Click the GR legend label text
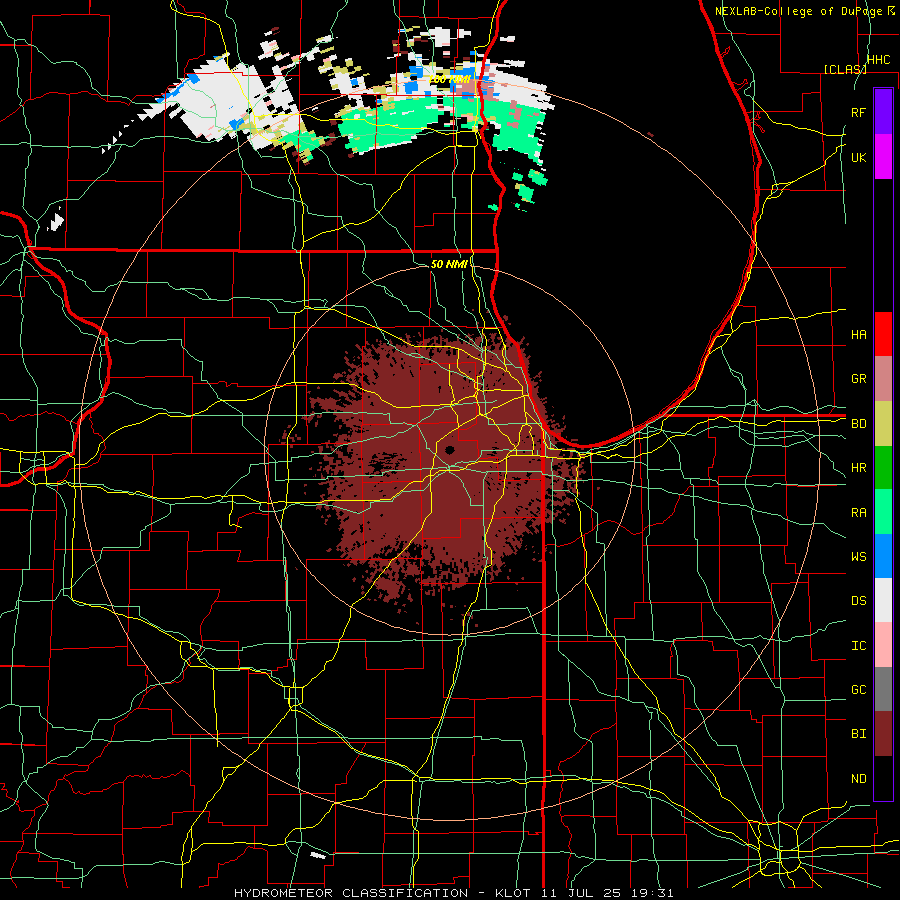The image size is (900, 900). pos(858,379)
